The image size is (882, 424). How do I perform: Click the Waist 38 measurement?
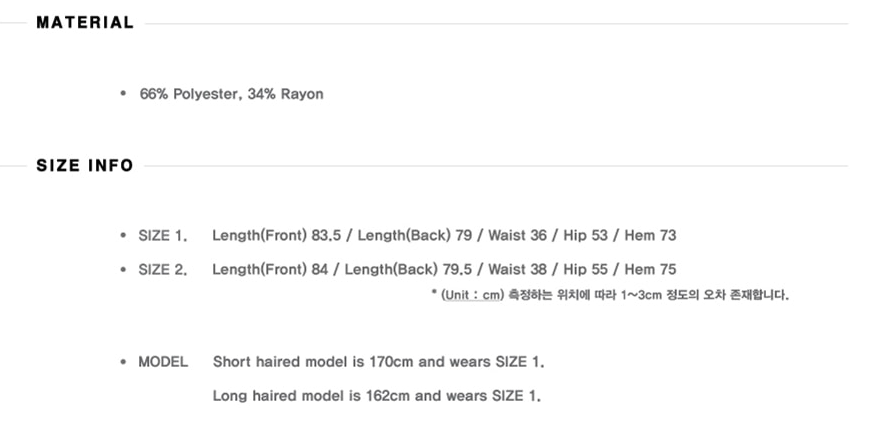point(520,269)
